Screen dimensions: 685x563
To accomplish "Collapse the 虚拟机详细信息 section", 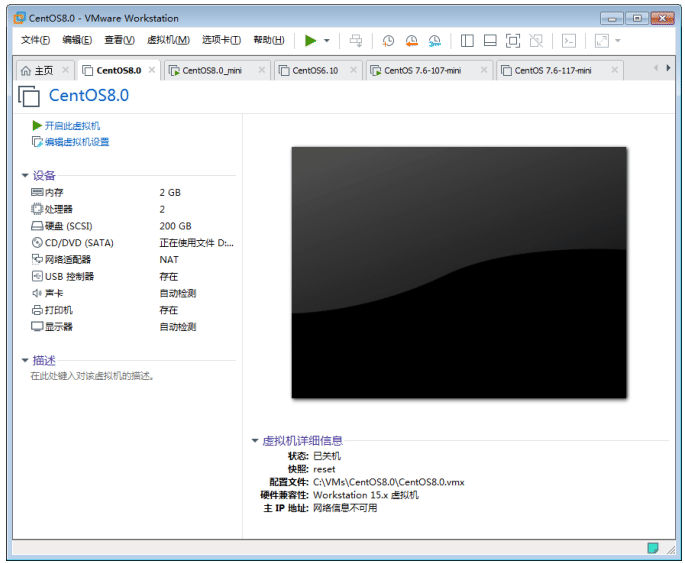I will click(255, 441).
